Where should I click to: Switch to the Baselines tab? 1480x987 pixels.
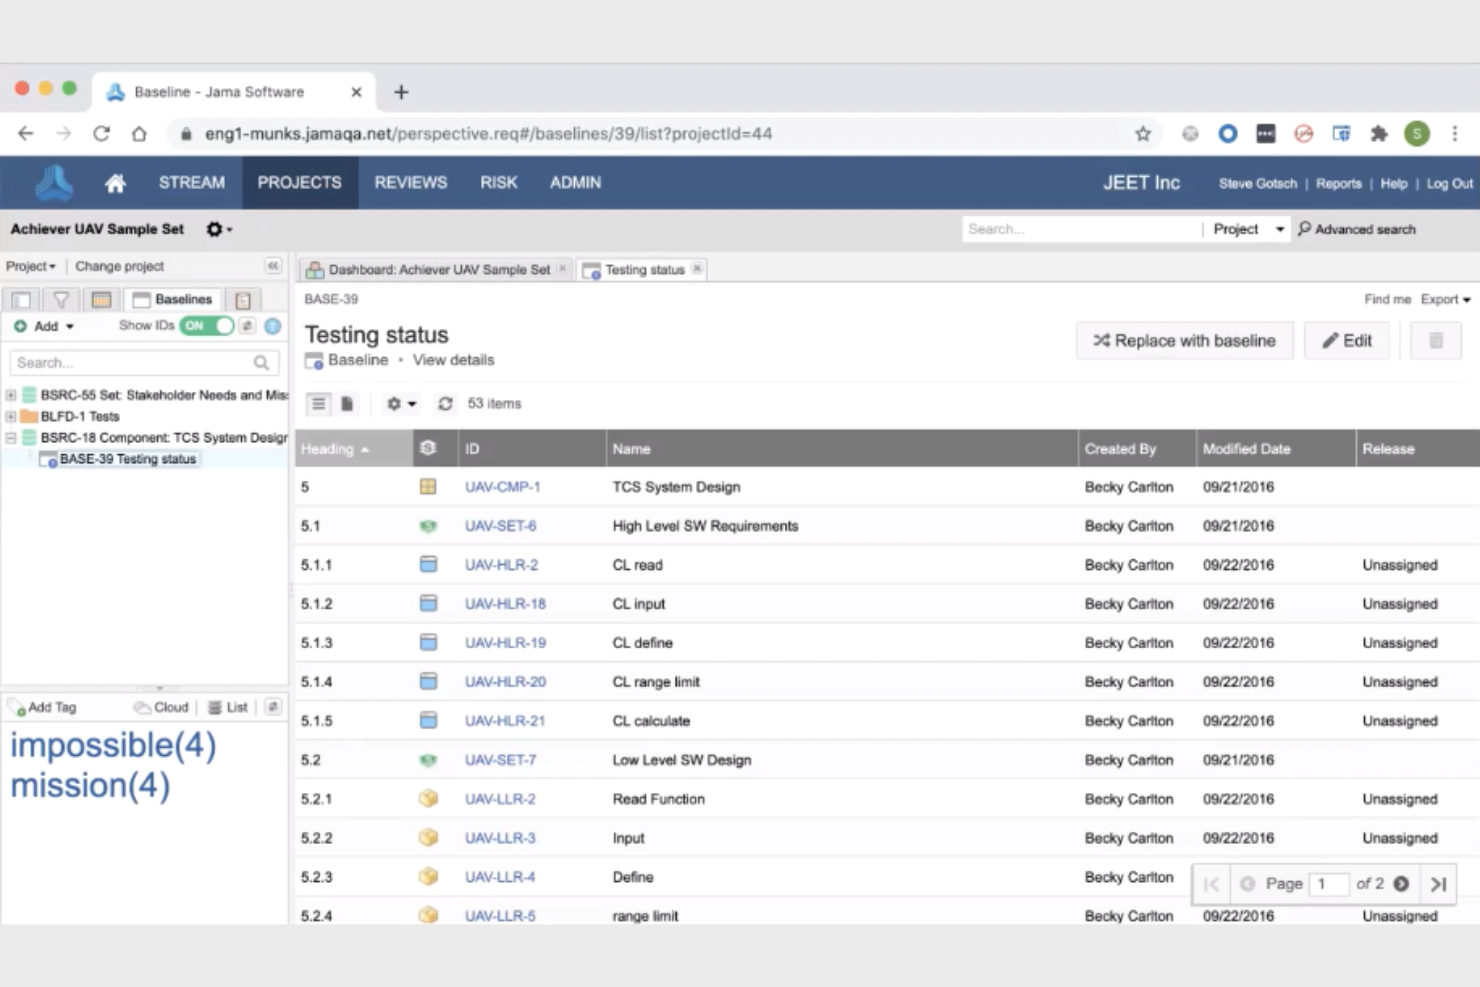click(x=172, y=299)
